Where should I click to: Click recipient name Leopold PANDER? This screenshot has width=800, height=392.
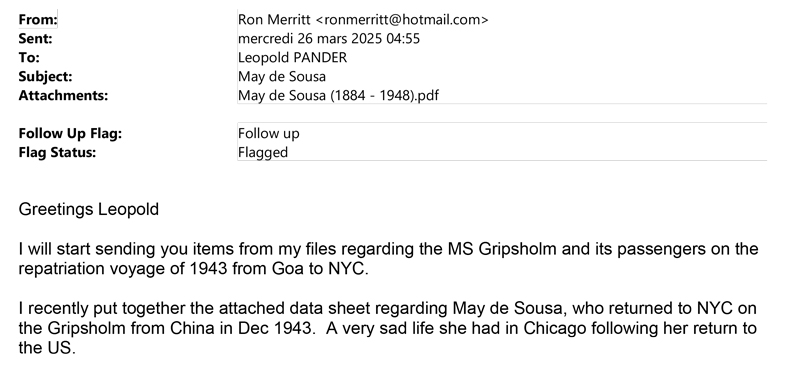(292, 57)
